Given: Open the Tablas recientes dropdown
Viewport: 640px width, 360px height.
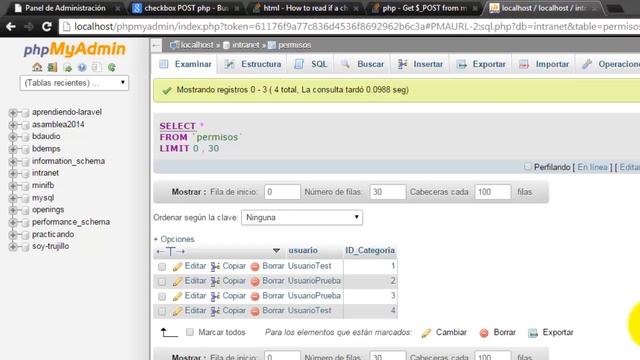Looking at the screenshot, I should click(x=74, y=83).
